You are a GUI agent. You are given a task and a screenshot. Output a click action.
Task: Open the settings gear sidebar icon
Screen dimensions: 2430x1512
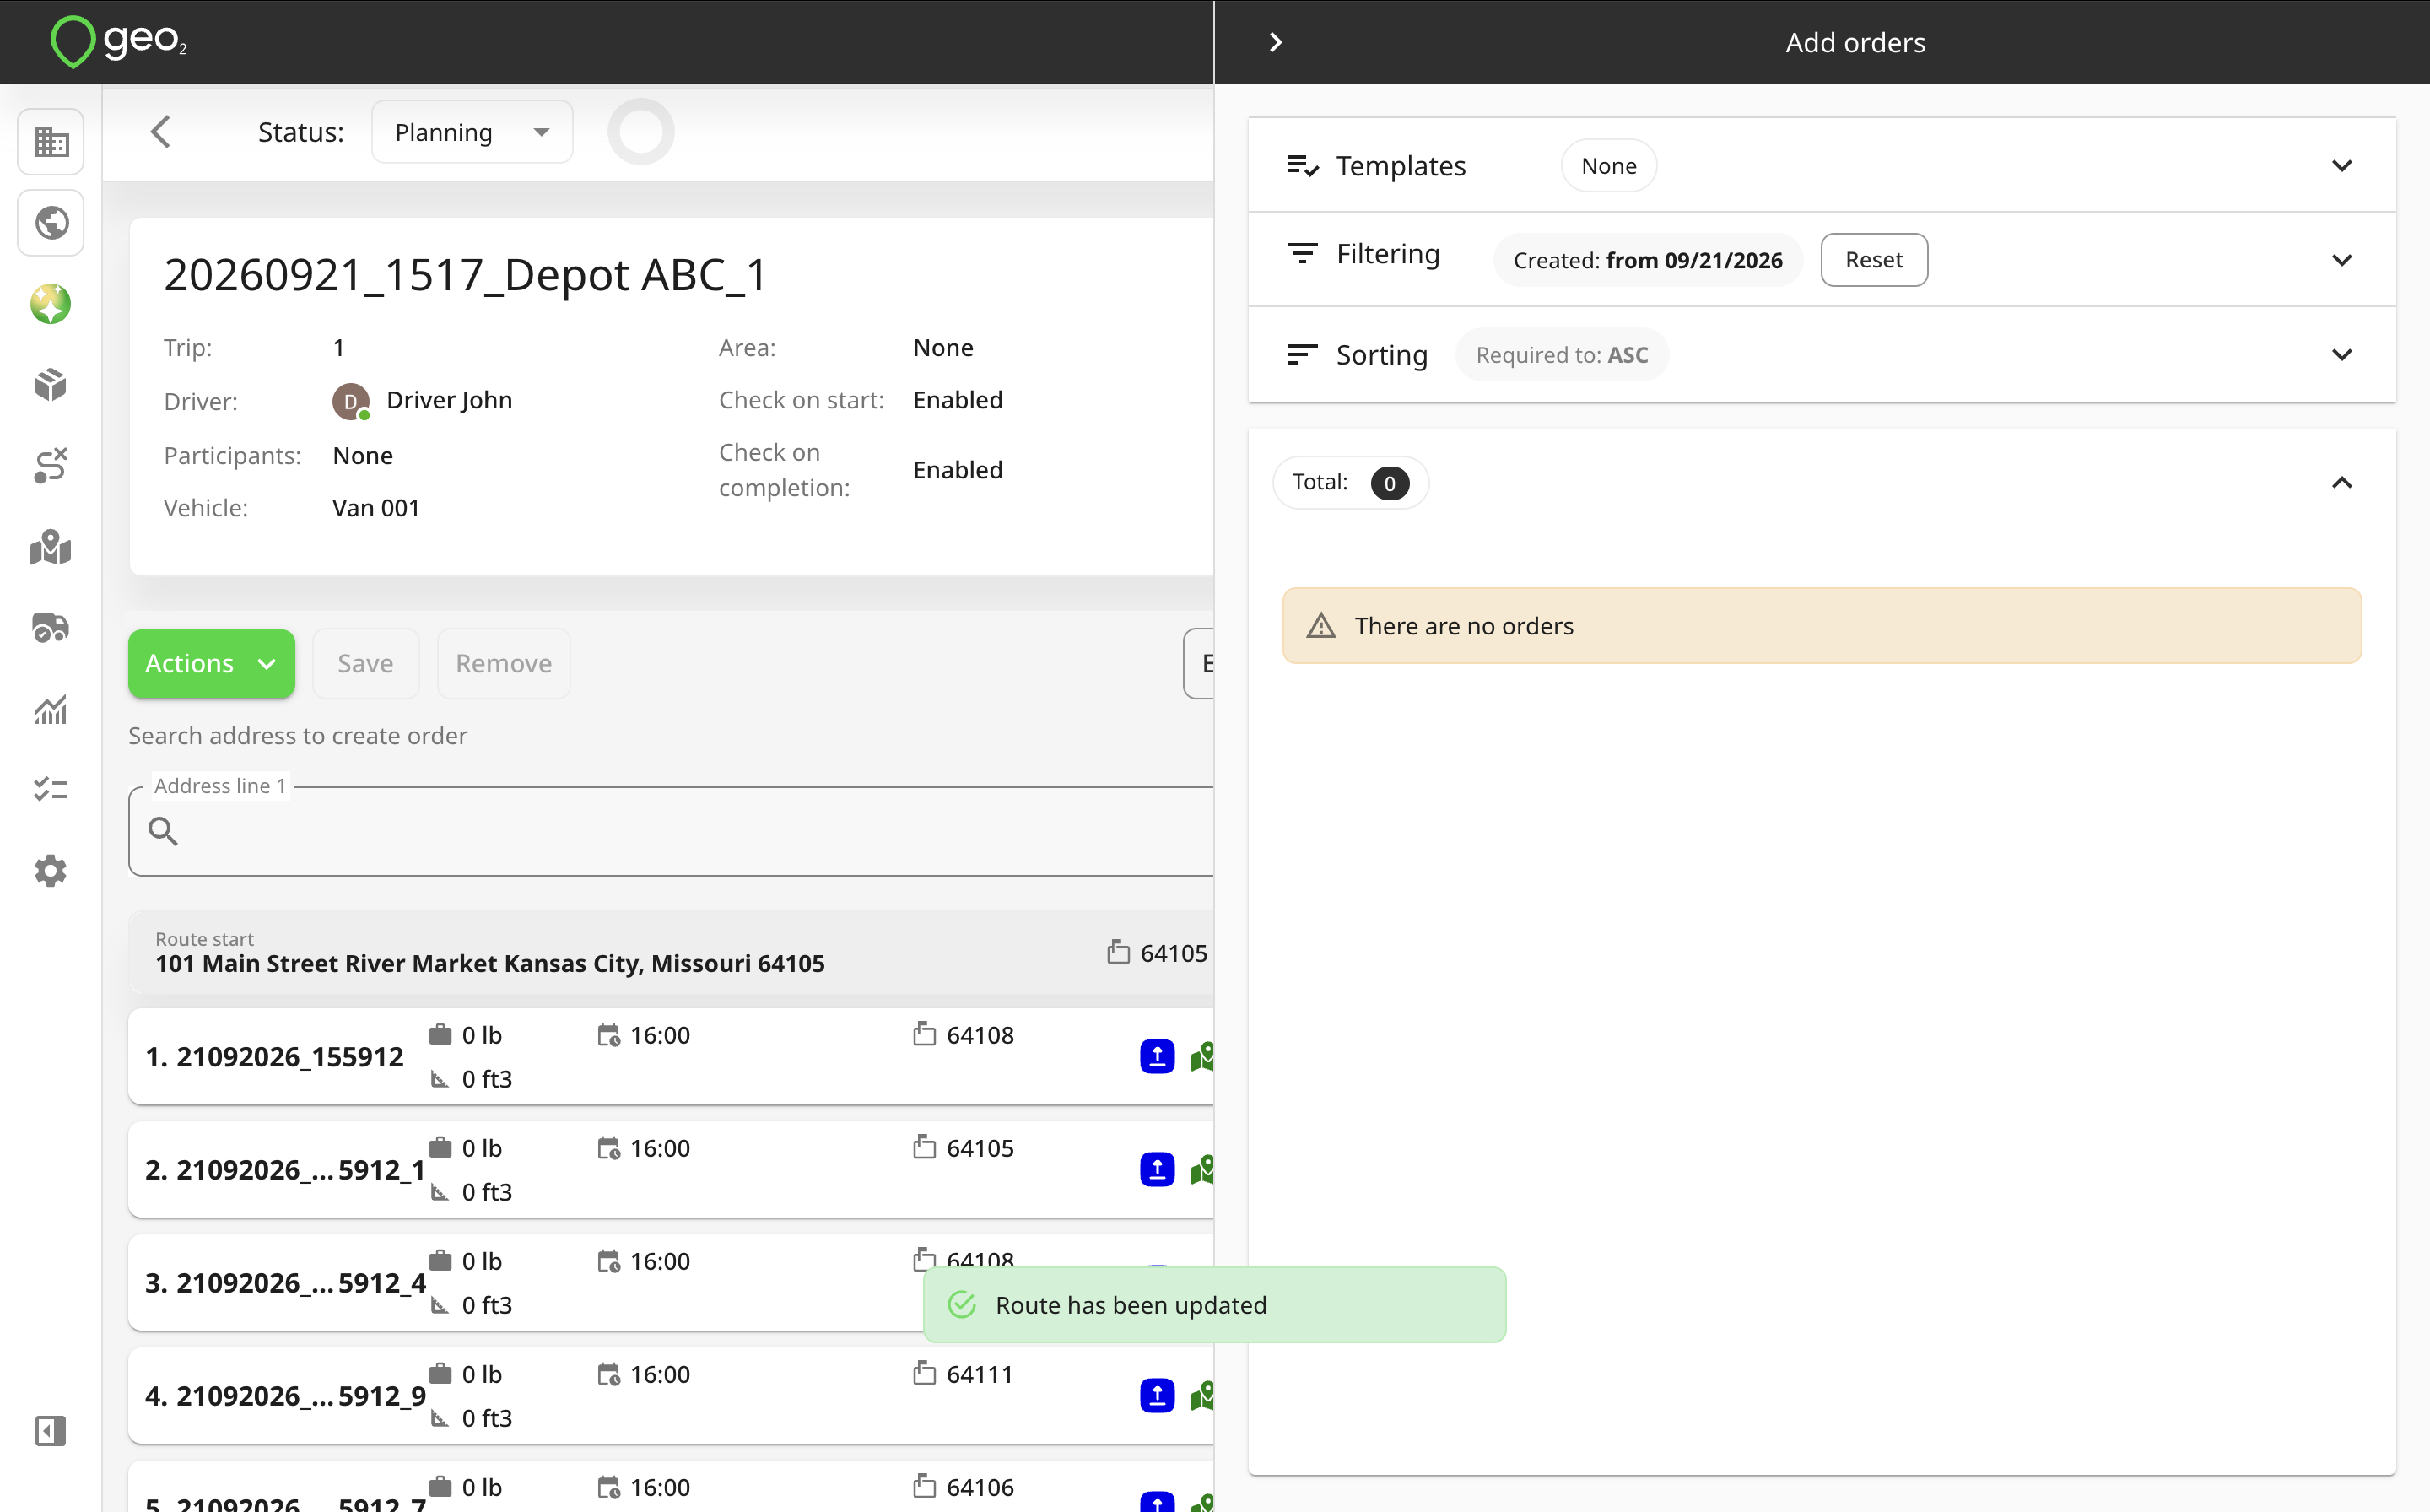pos(51,871)
